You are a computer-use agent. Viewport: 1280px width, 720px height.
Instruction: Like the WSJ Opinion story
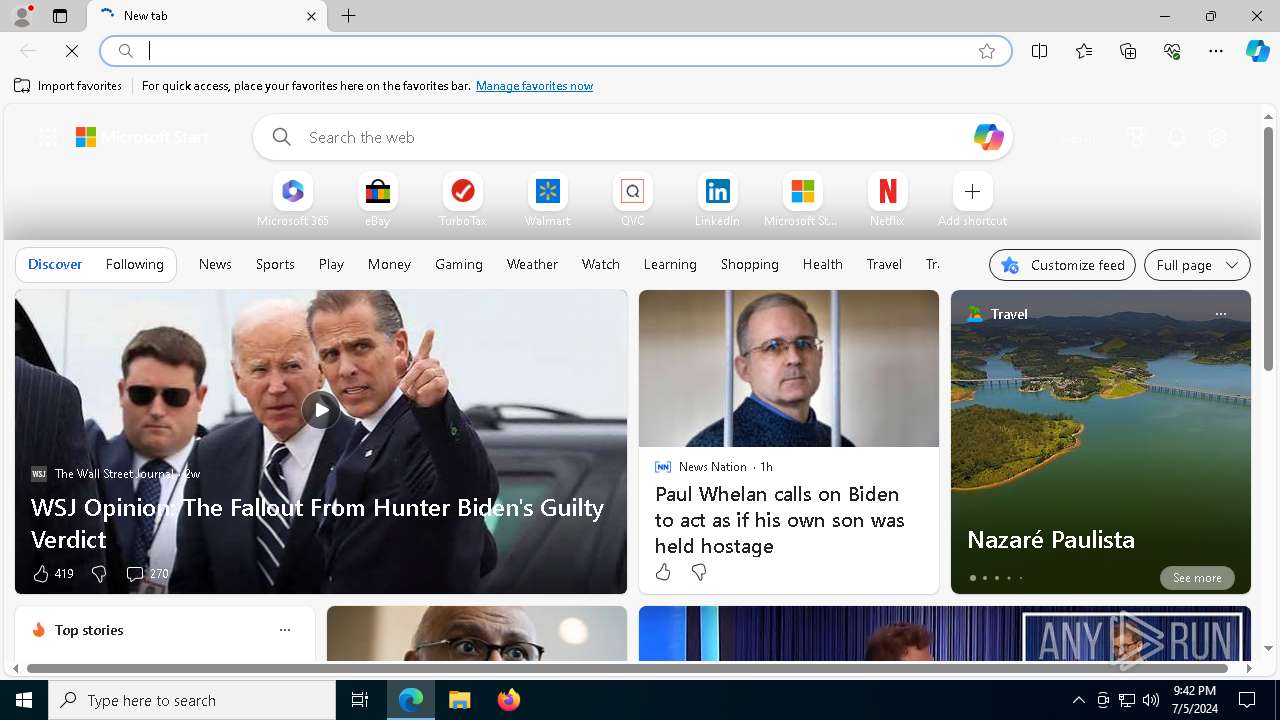52,573
